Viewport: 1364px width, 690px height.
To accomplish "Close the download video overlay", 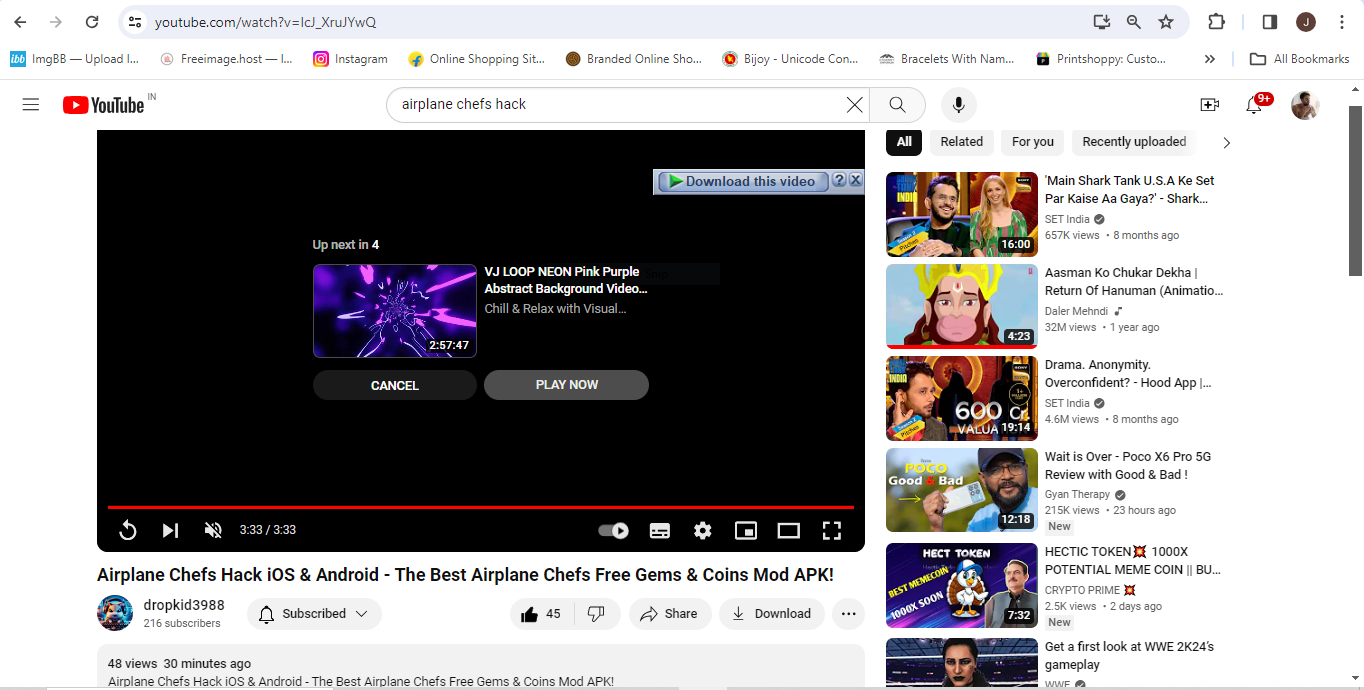I will 856,180.
